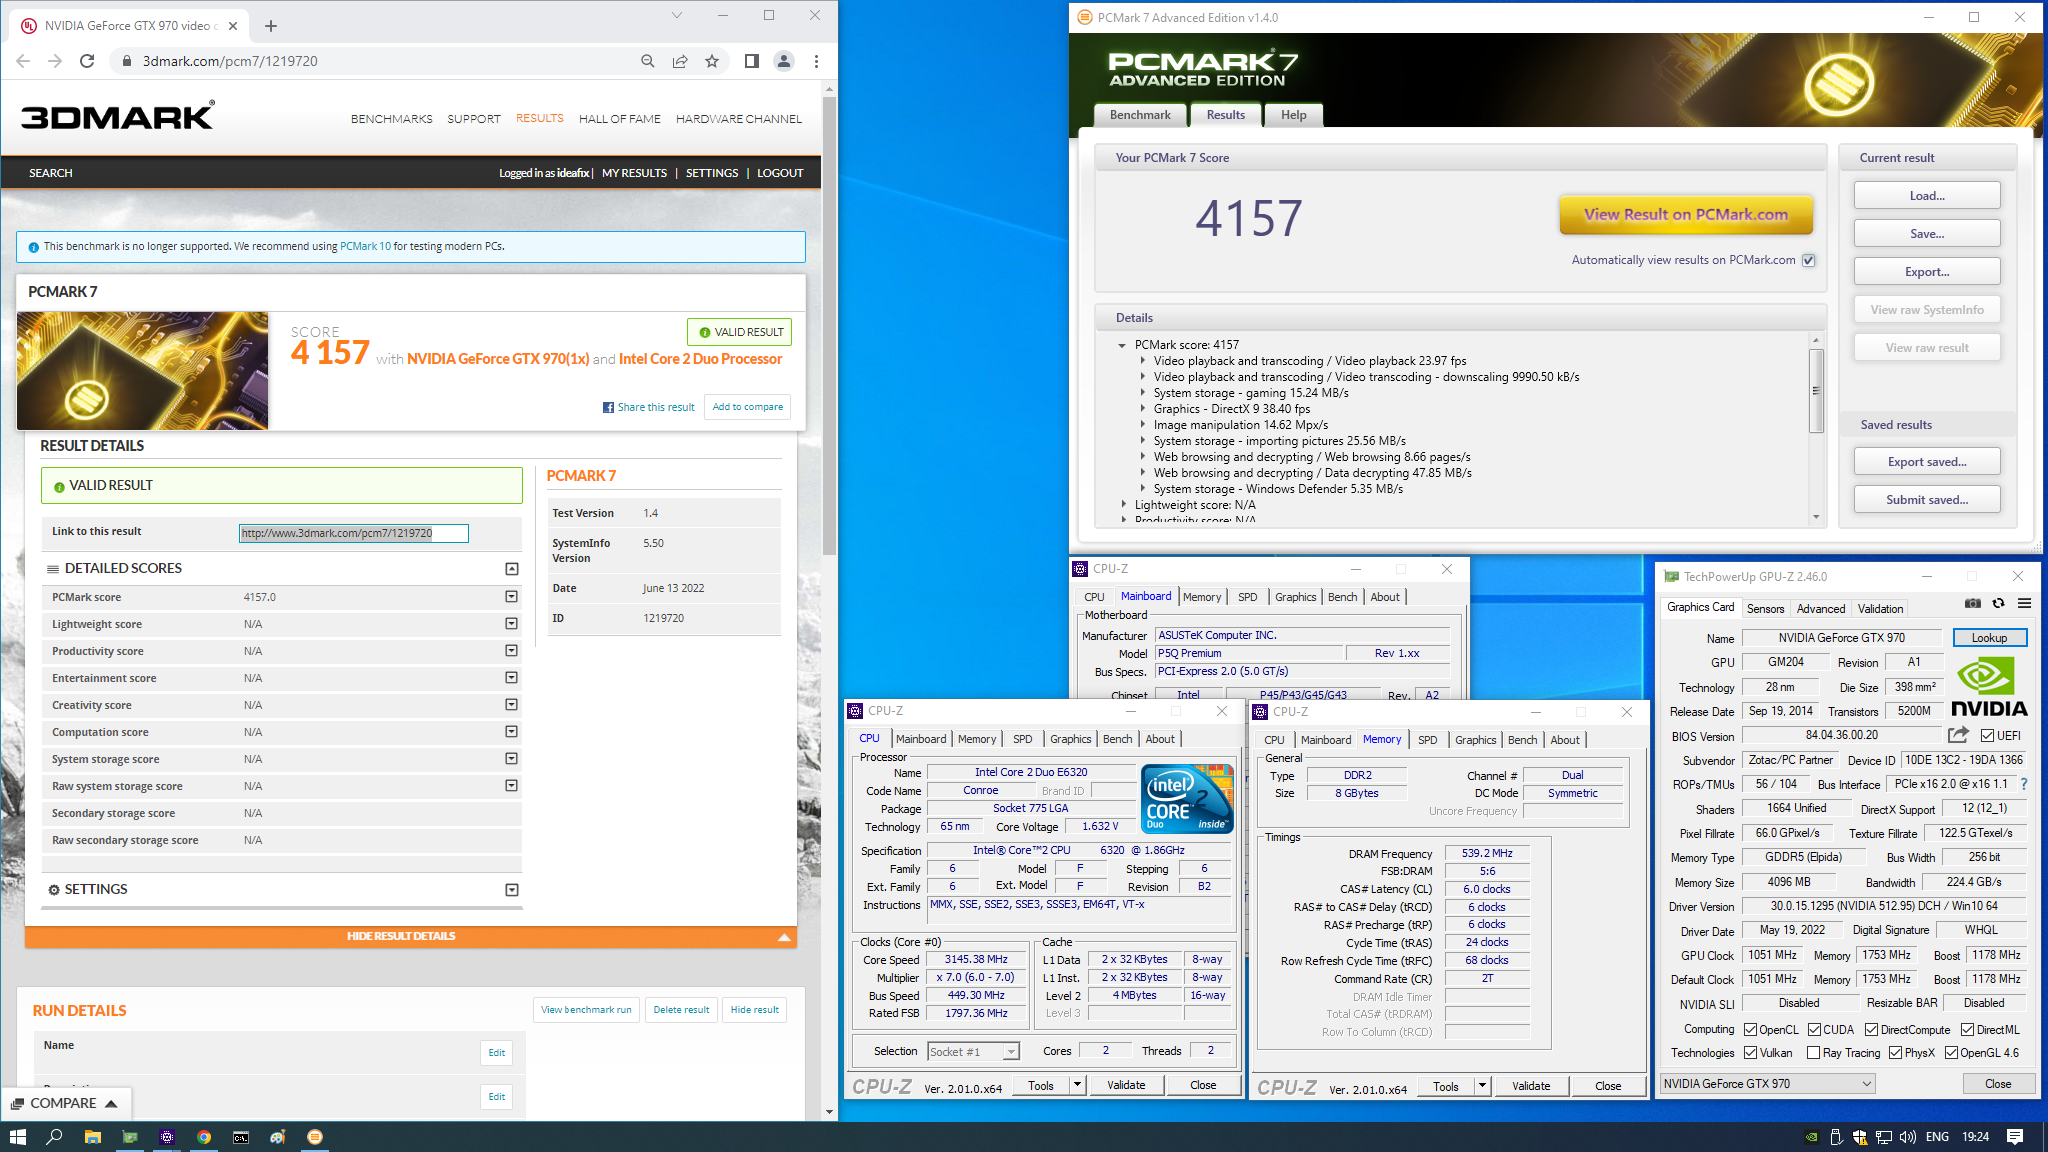The image size is (2048, 1152).
Task: Switch to the Results tab in PCMark 7
Action: [1225, 115]
